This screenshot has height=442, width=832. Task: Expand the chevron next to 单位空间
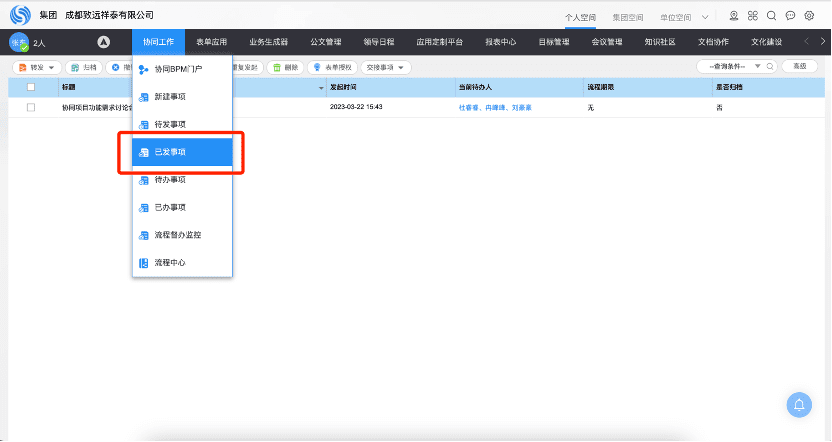[x=705, y=18]
